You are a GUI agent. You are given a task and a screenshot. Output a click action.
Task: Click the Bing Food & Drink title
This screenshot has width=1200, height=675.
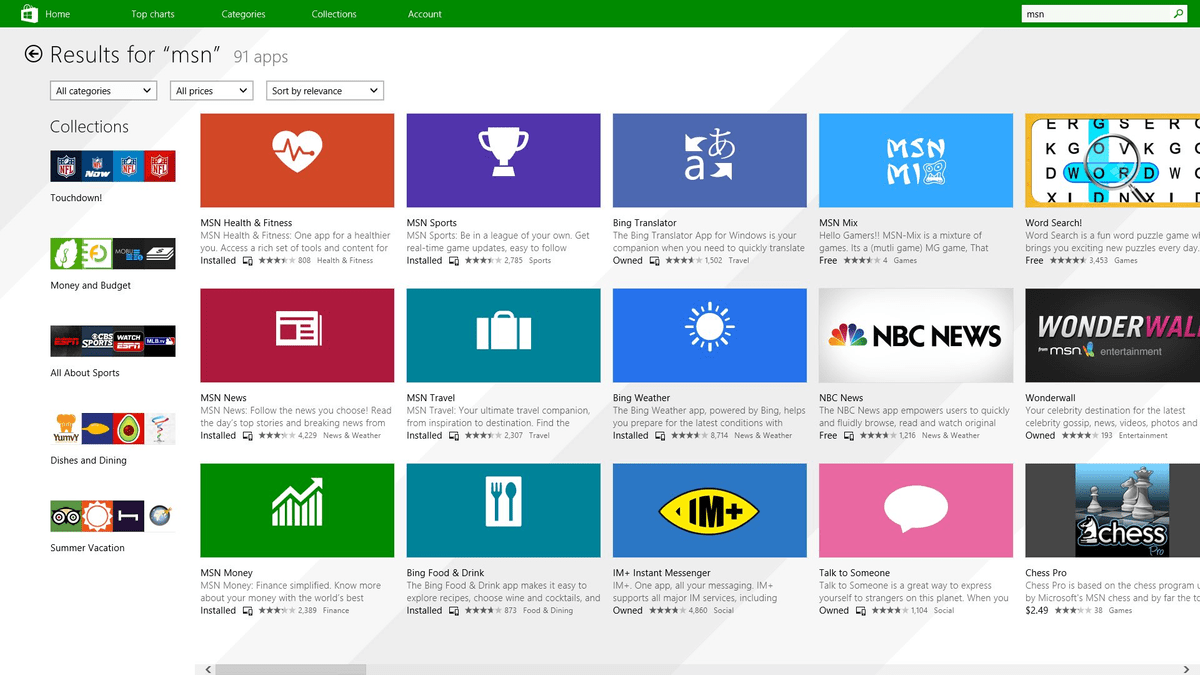pos(446,573)
